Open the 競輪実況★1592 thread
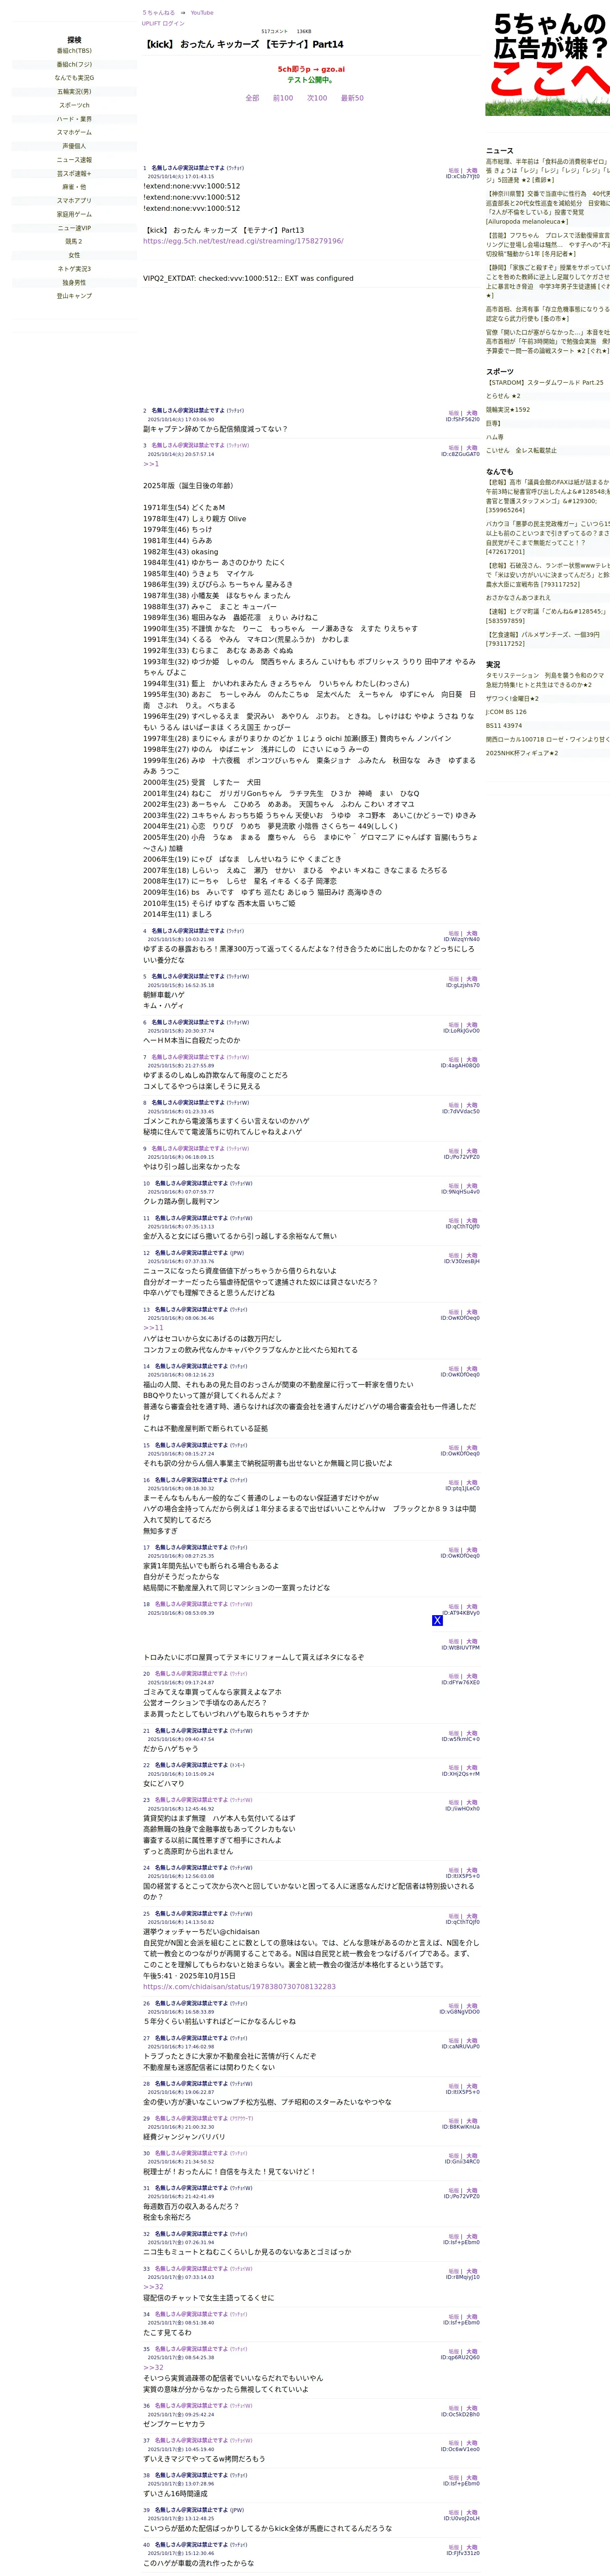The height and width of the screenshot is (2576, 610). (508, 409)
